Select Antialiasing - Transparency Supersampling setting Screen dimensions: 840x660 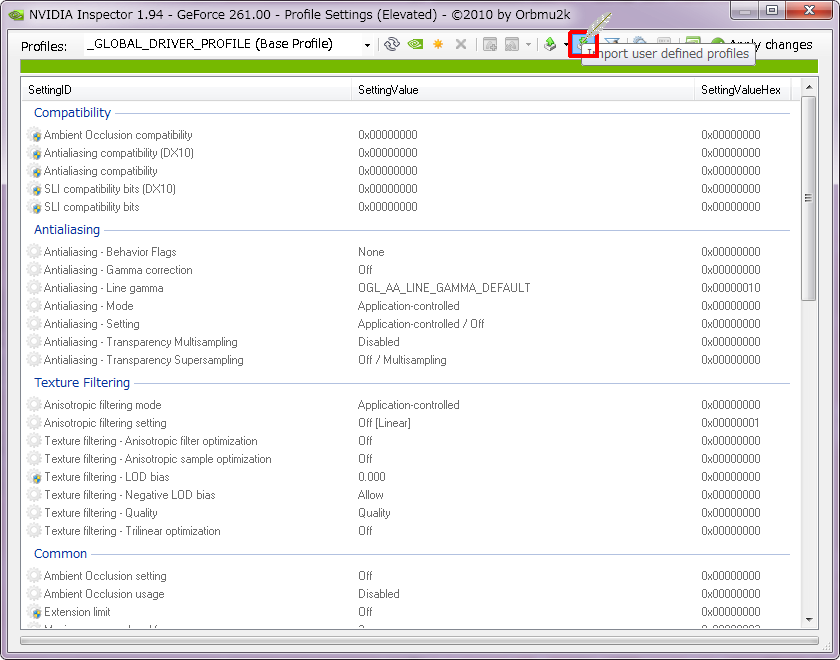pos(144,360)
